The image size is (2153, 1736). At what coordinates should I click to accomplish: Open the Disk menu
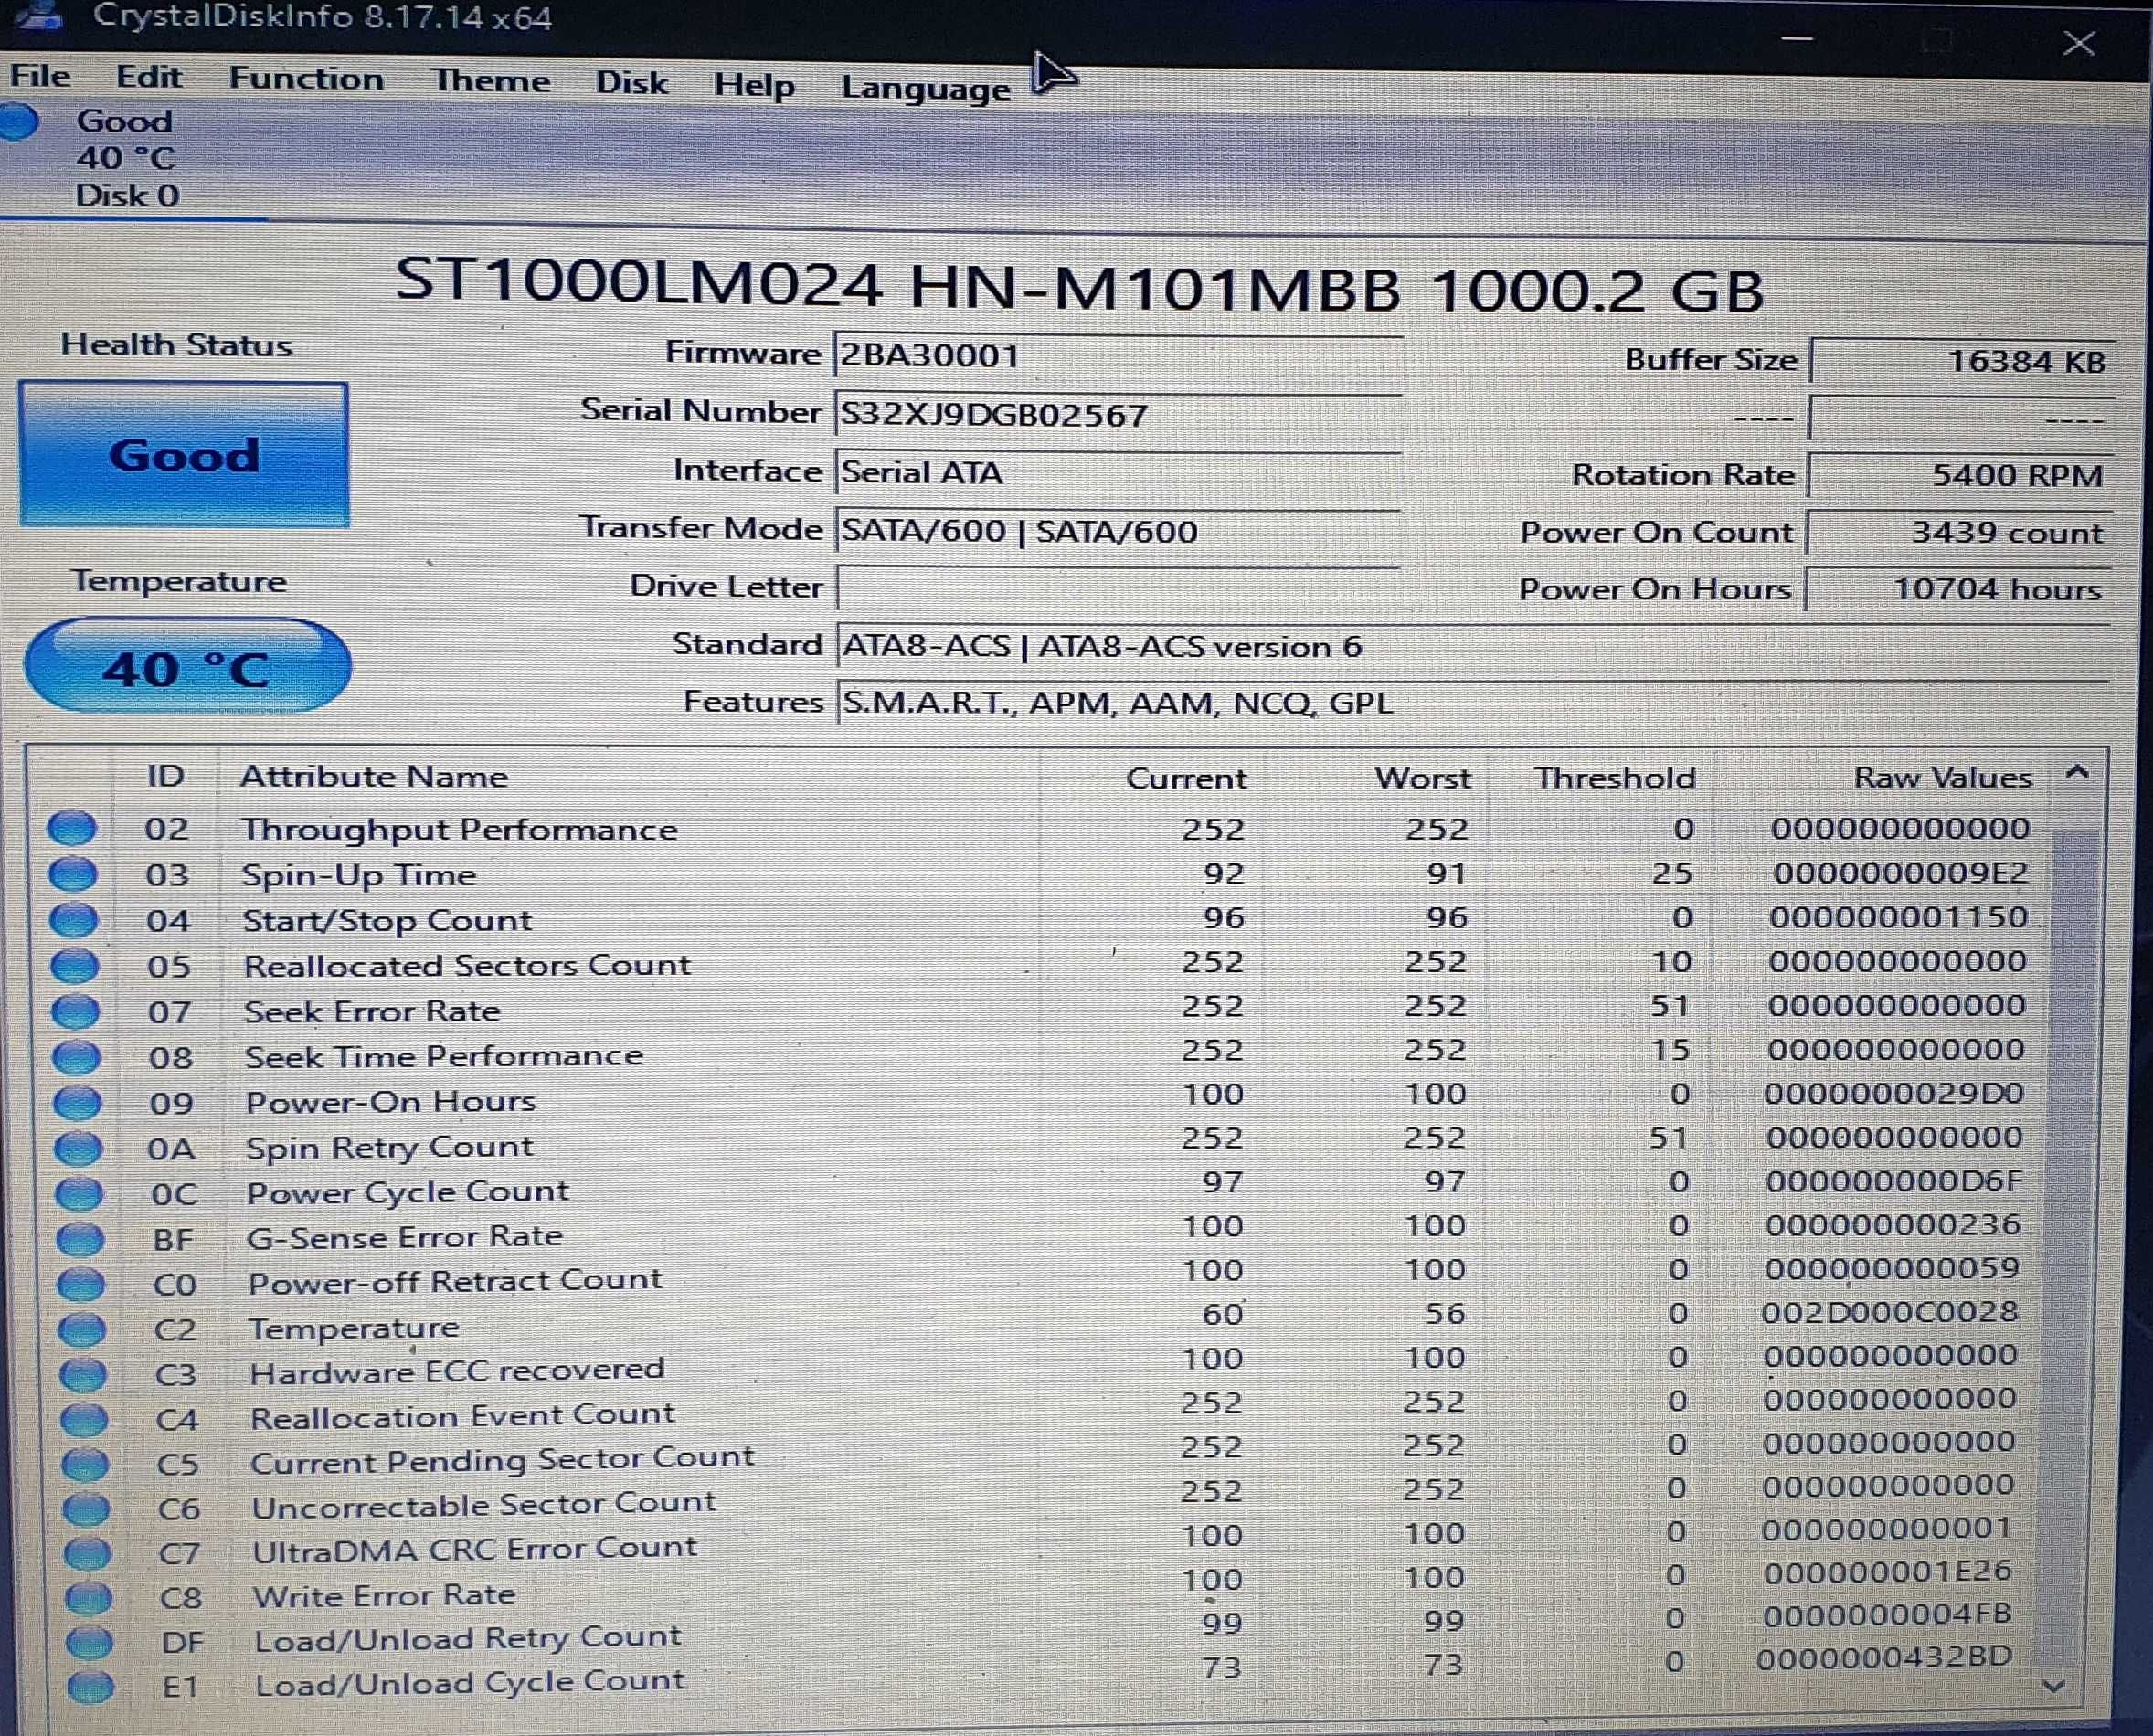click(631, 82)
